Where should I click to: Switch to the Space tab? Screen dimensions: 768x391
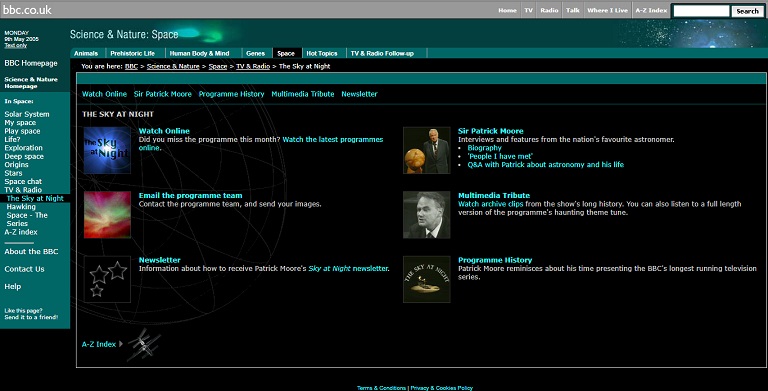(x=286, y=53)
